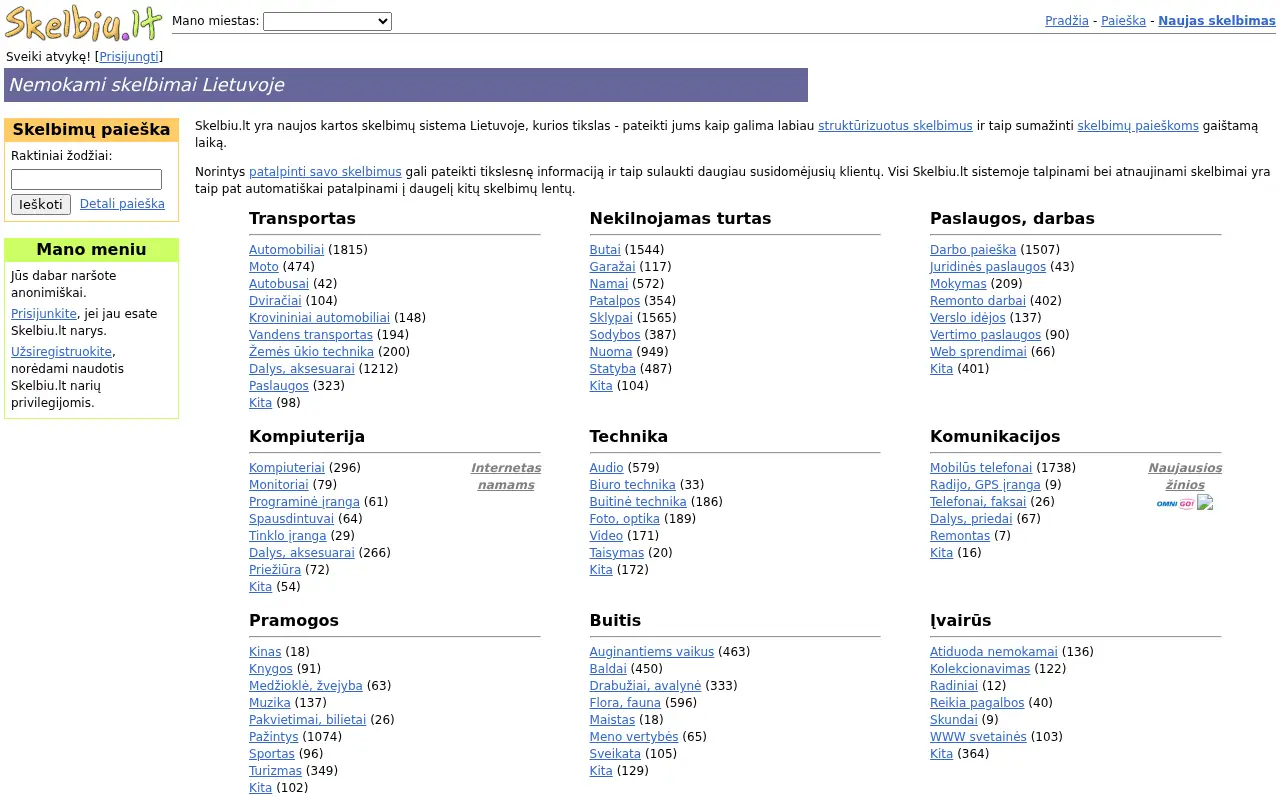
Task: Click the Skelbiu.lt logo
Action: click(84, 22)
